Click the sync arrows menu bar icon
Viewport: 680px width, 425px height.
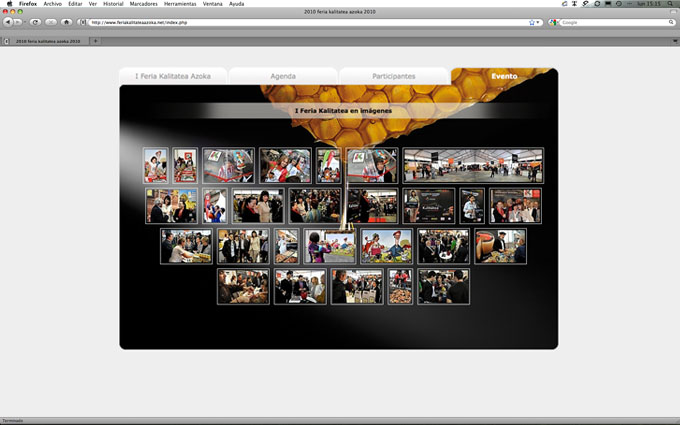pyautogui.click(x=597, y=3)
